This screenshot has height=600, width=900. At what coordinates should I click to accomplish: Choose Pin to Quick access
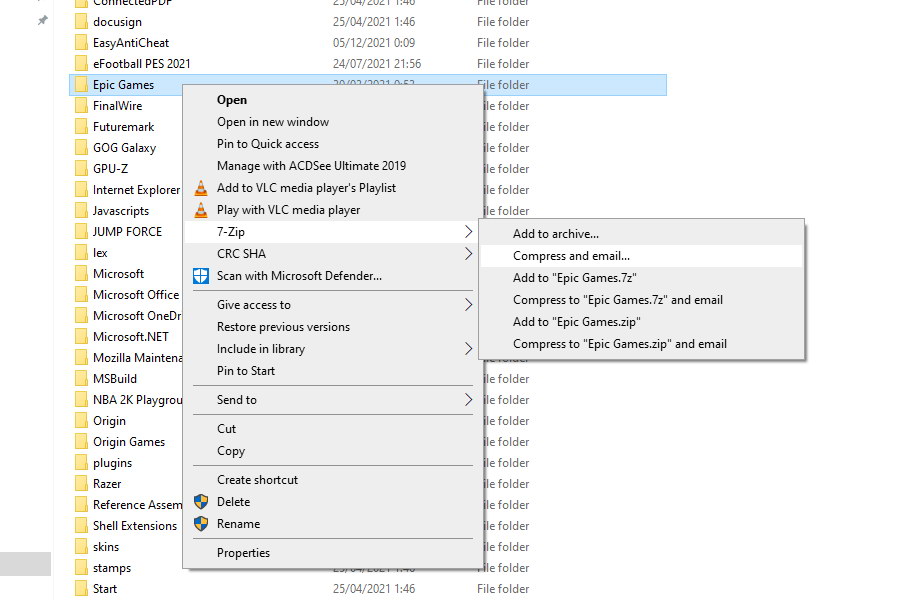tap(267, 144)
